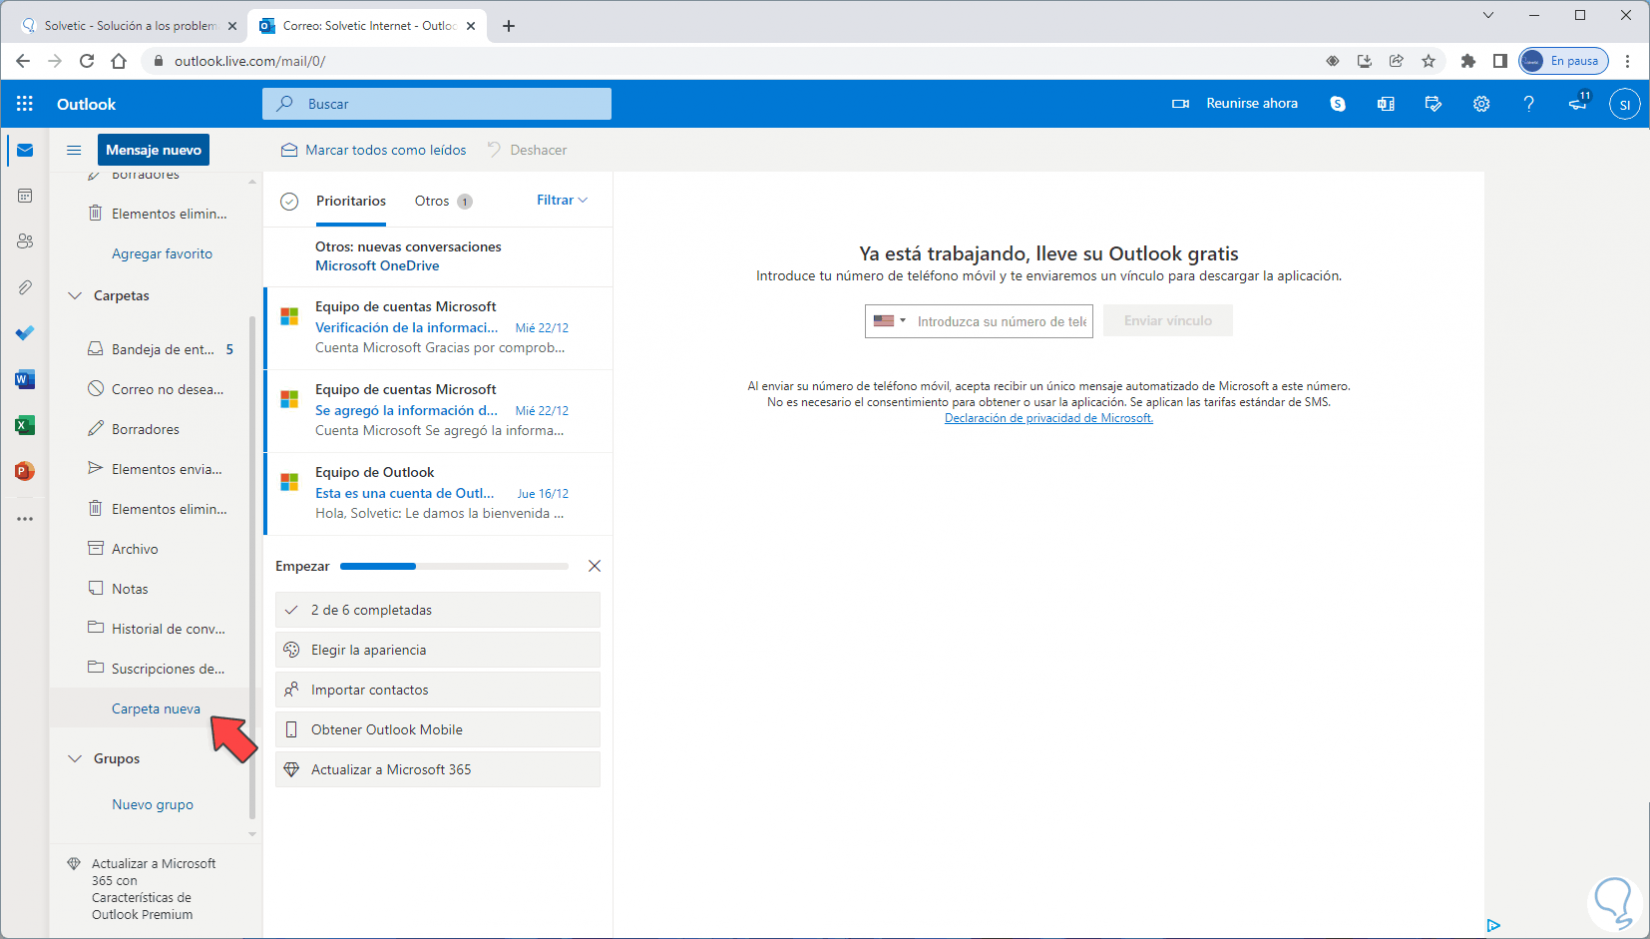Select the Correo Outlook browser tab
1650x939 pixels.
click(x=368, y=26)
